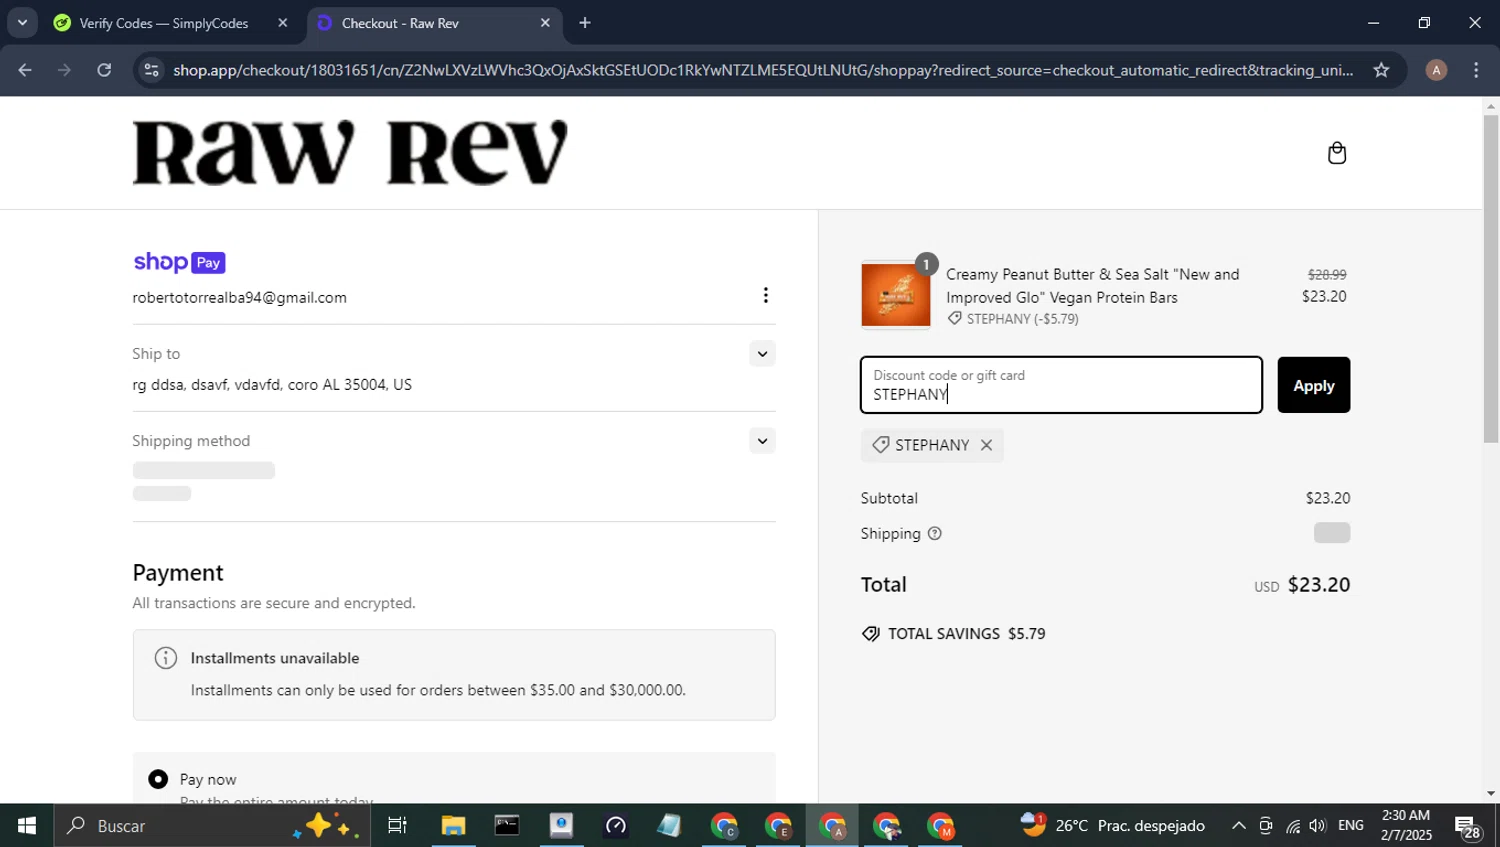Click the TOTAL SAVINGS $5.79 text
The height and width of the screenshot is (847, 1500).
click(953, 634)
